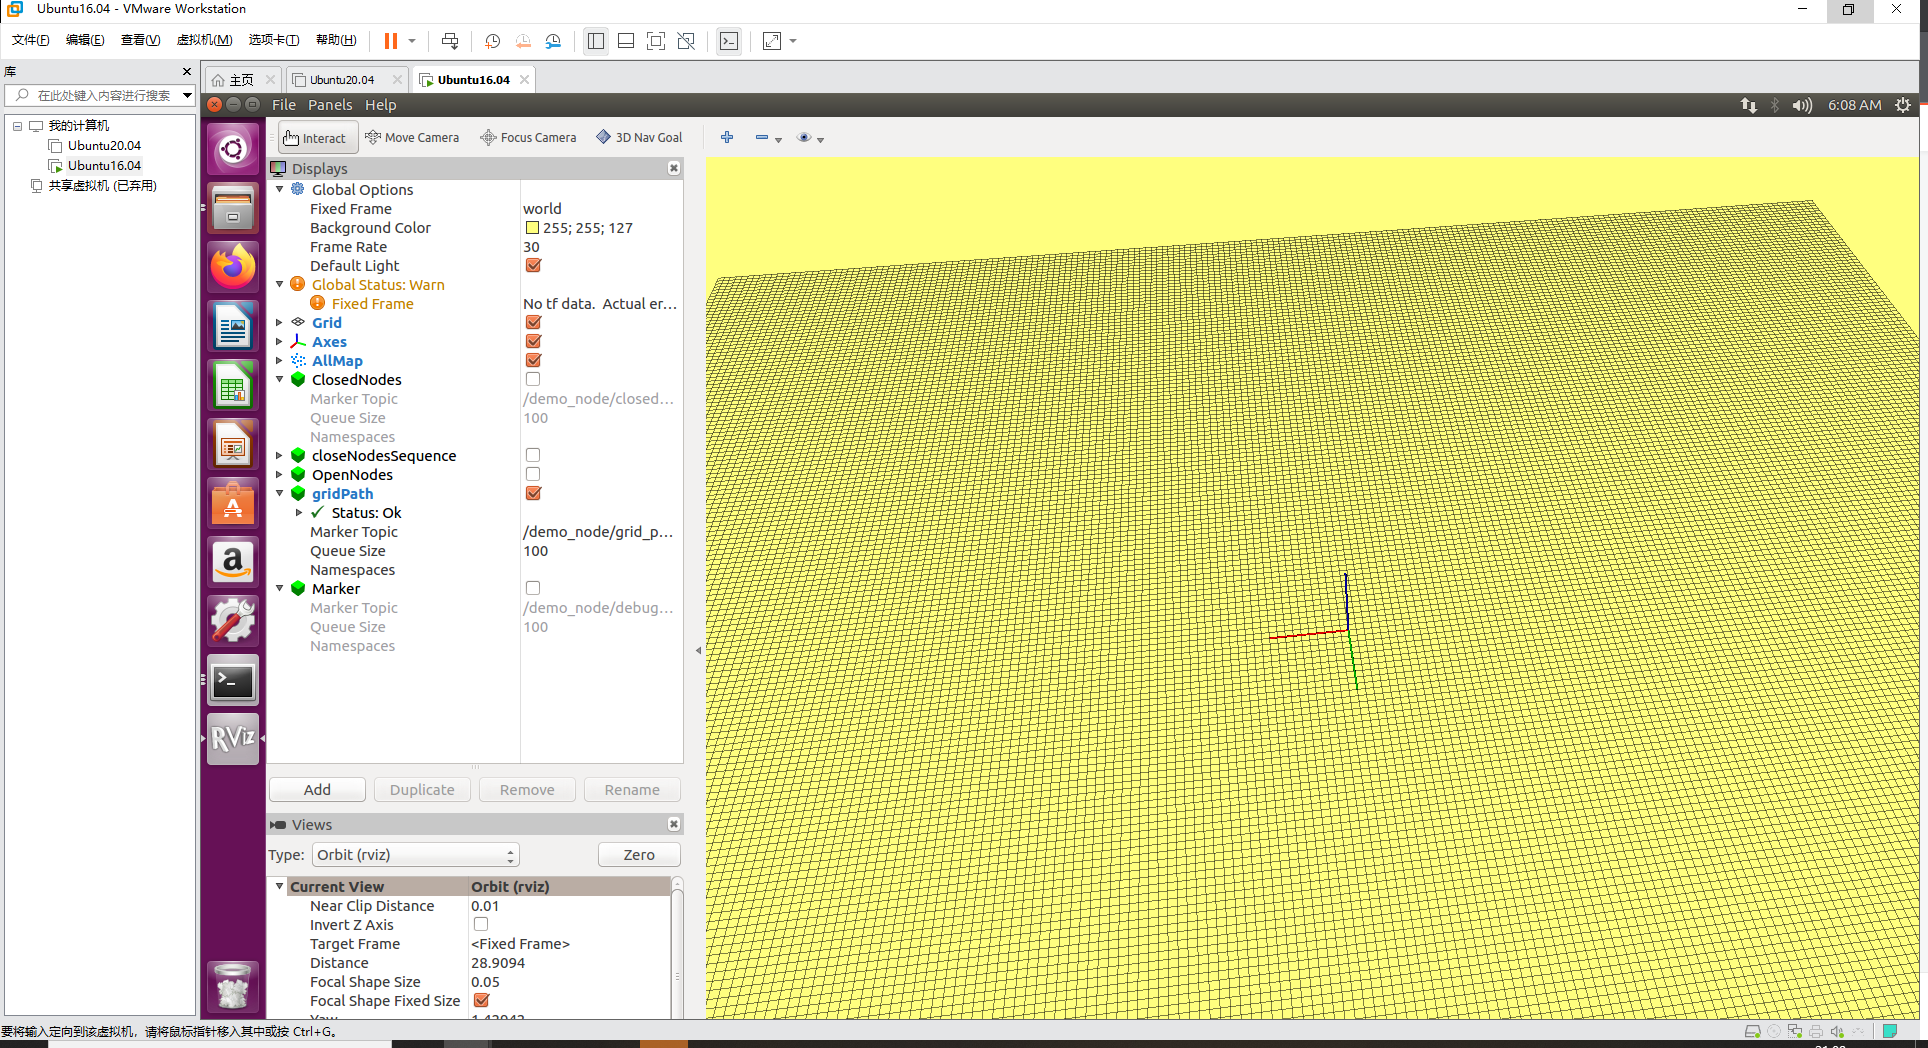Viewport: 1928px width, 1048px height.
Task: Open the VMware 虚拟机(M) menu
Action: pyautogui.click(x=204, y=40)
